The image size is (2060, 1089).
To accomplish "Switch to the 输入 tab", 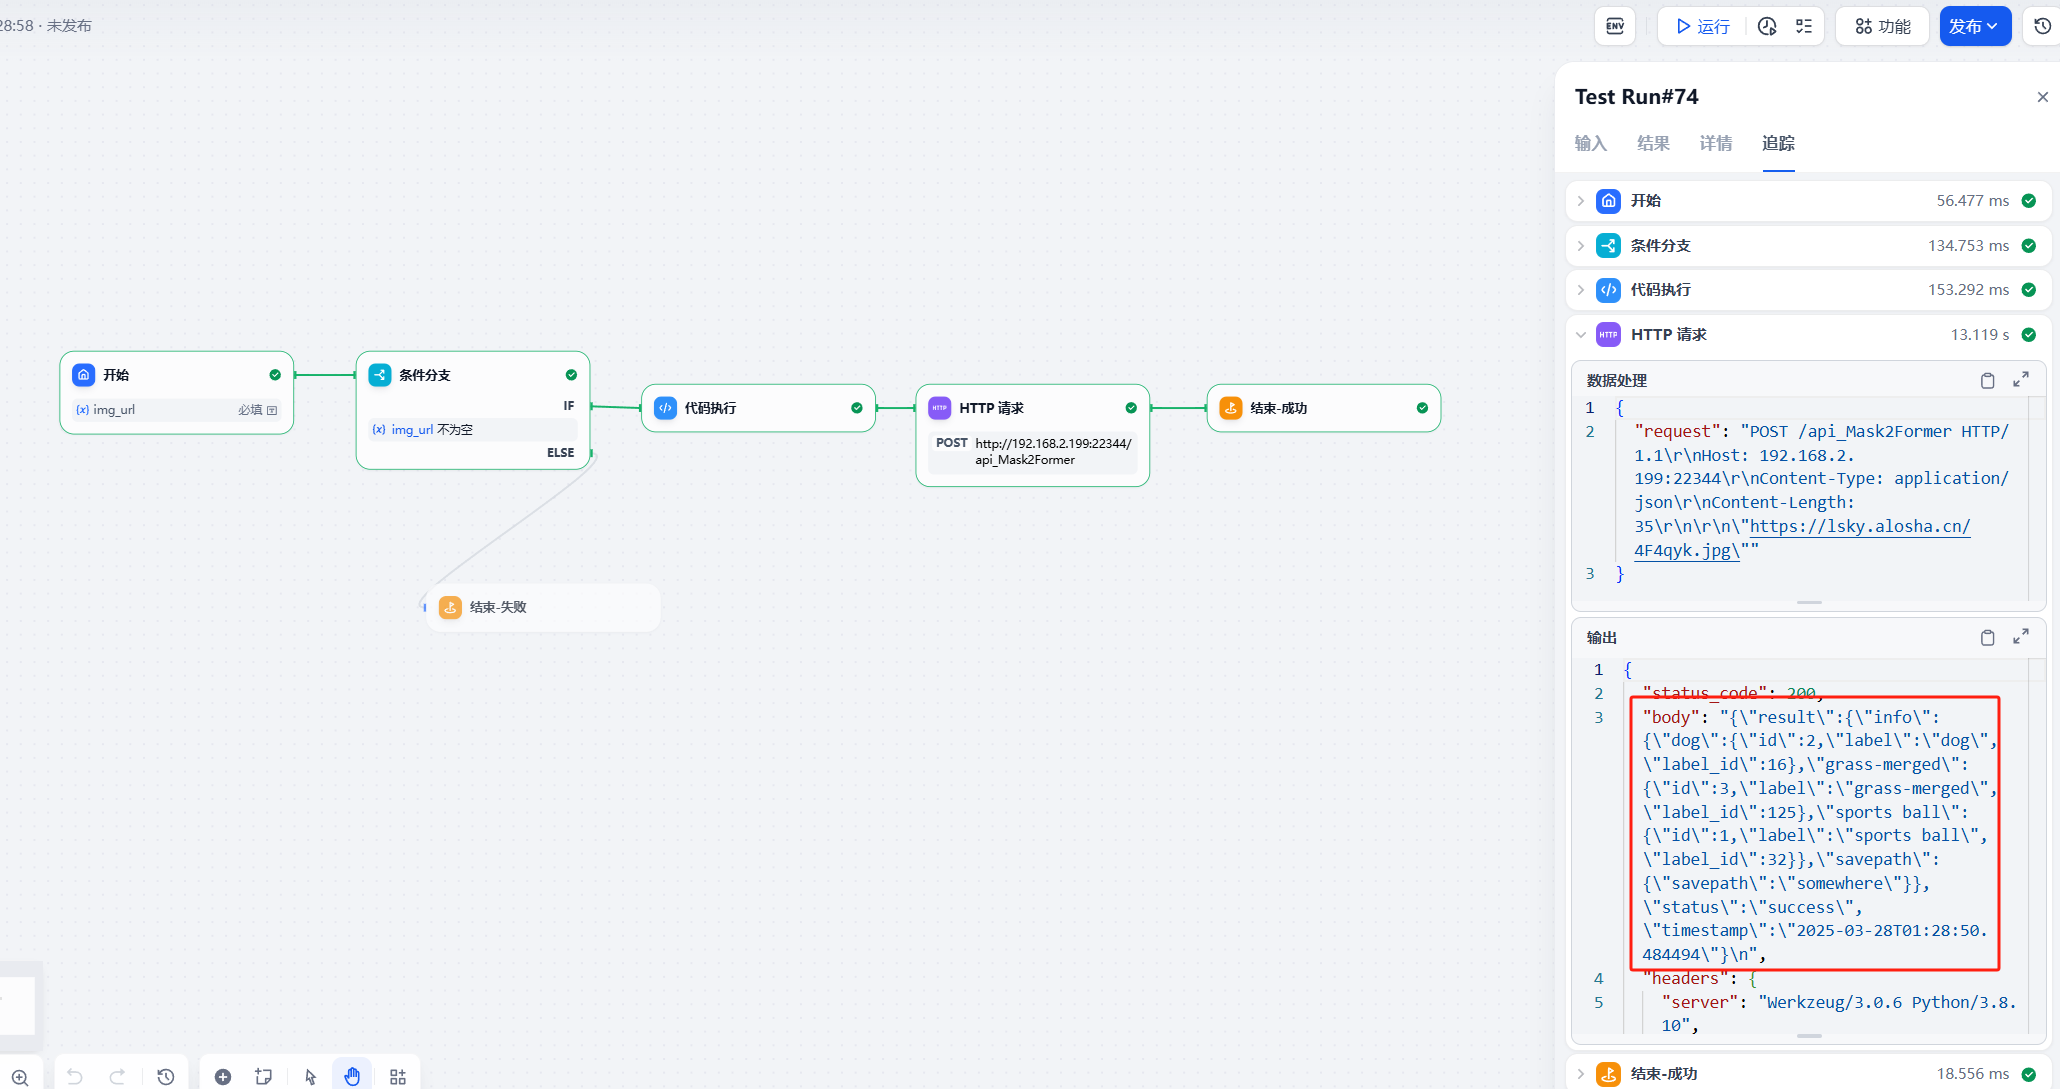I will point(1590,143).
